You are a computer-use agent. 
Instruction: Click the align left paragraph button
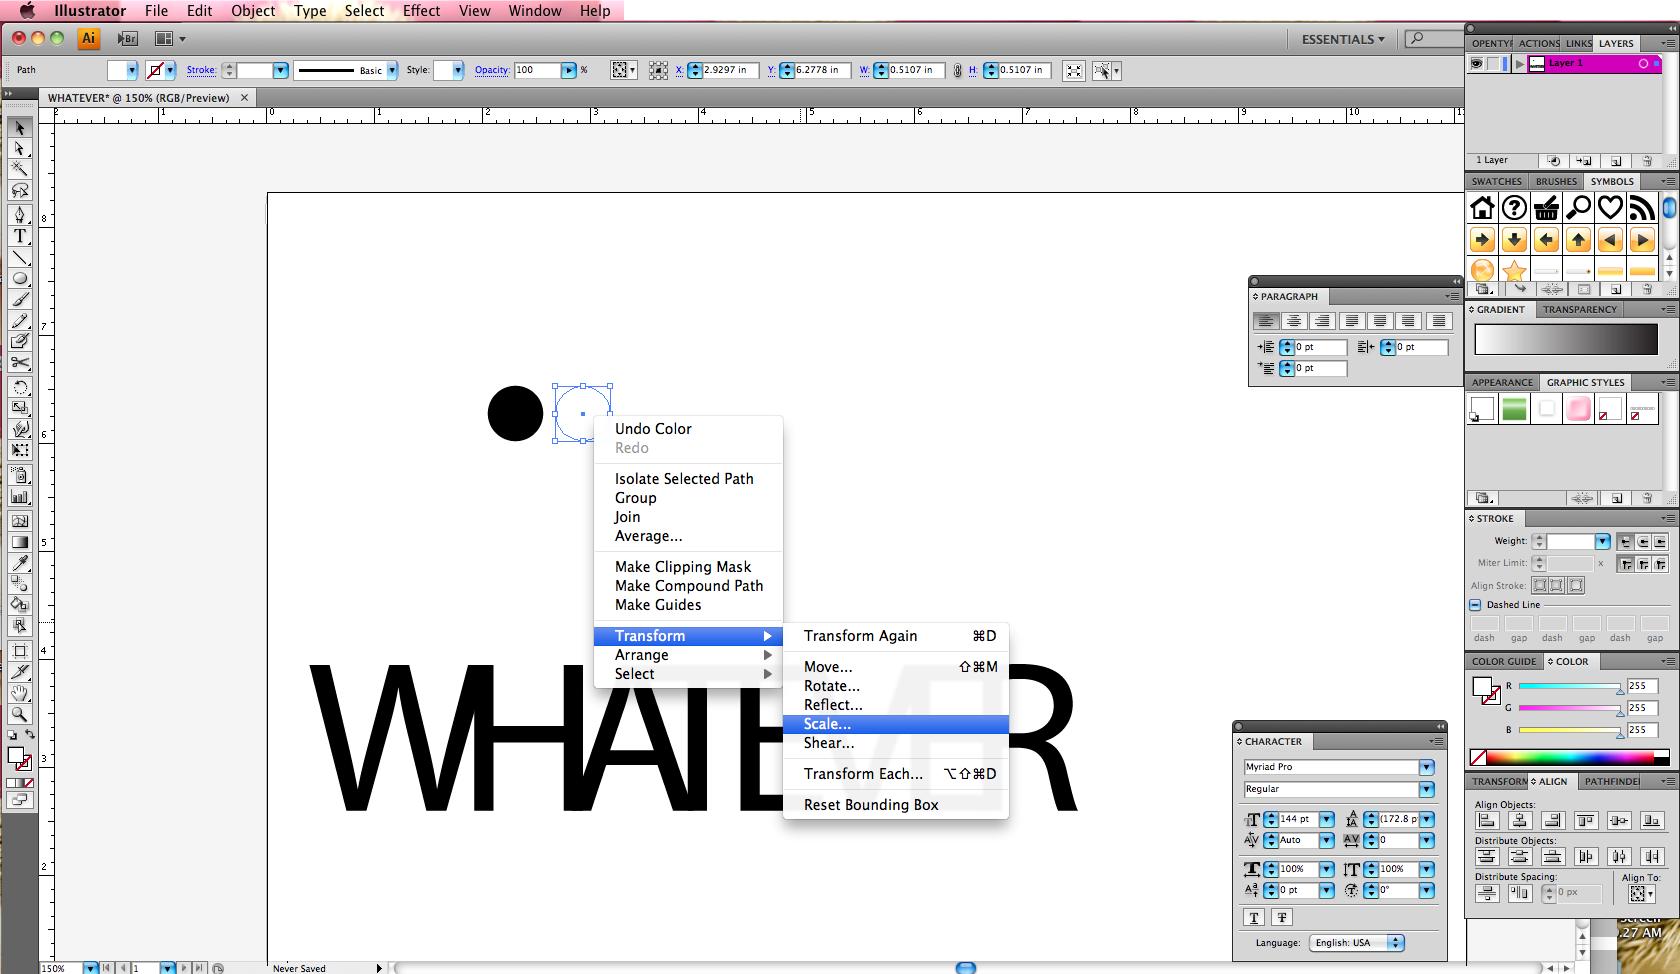click(x=1266, y=321)
